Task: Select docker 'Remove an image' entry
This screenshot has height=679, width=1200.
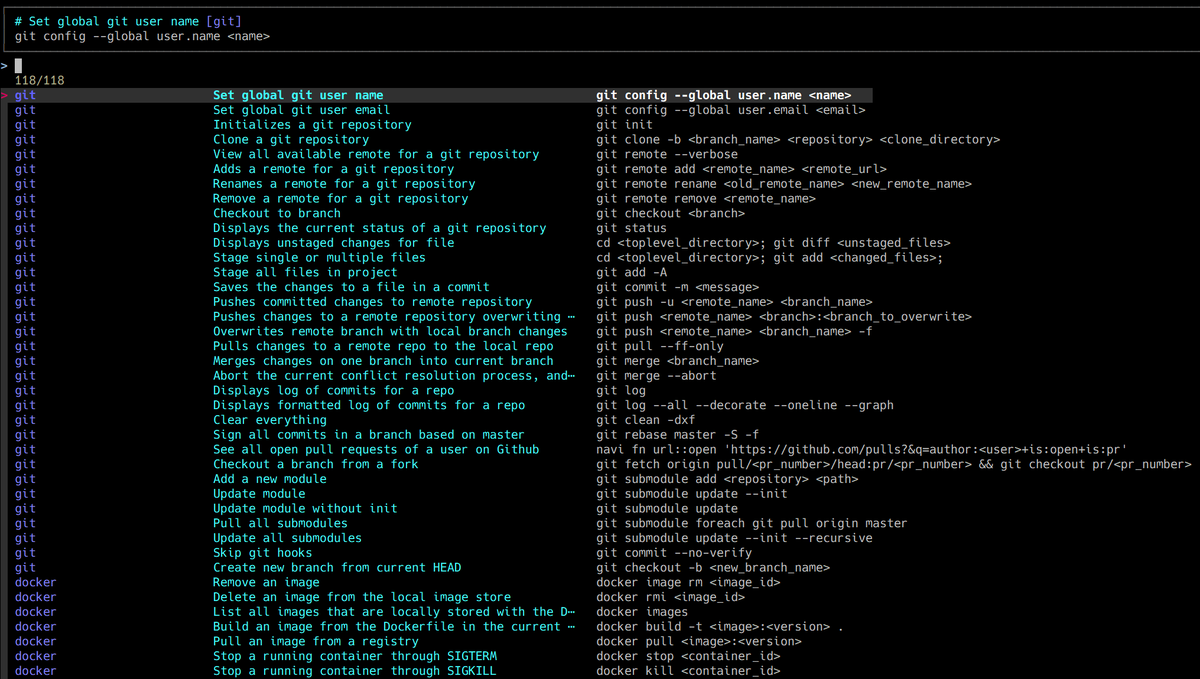Action: [266, 582]
